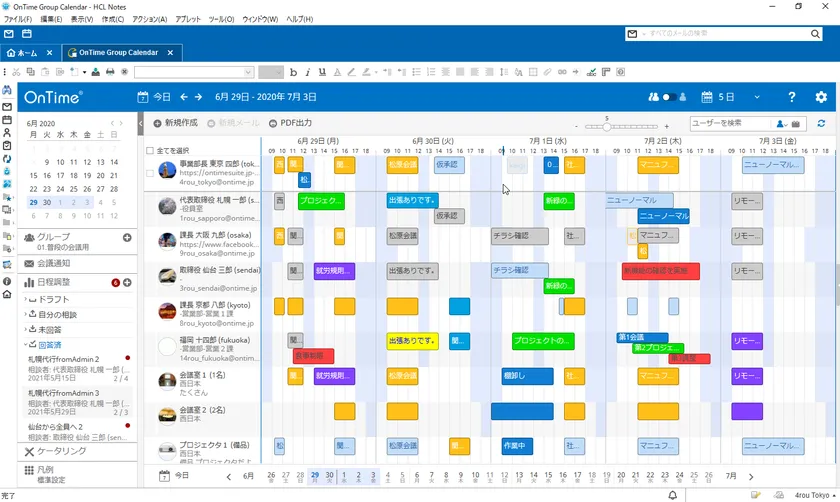Expand the ドラフト tree item
Screen dimensions: 840x502
tap(25, 299)
